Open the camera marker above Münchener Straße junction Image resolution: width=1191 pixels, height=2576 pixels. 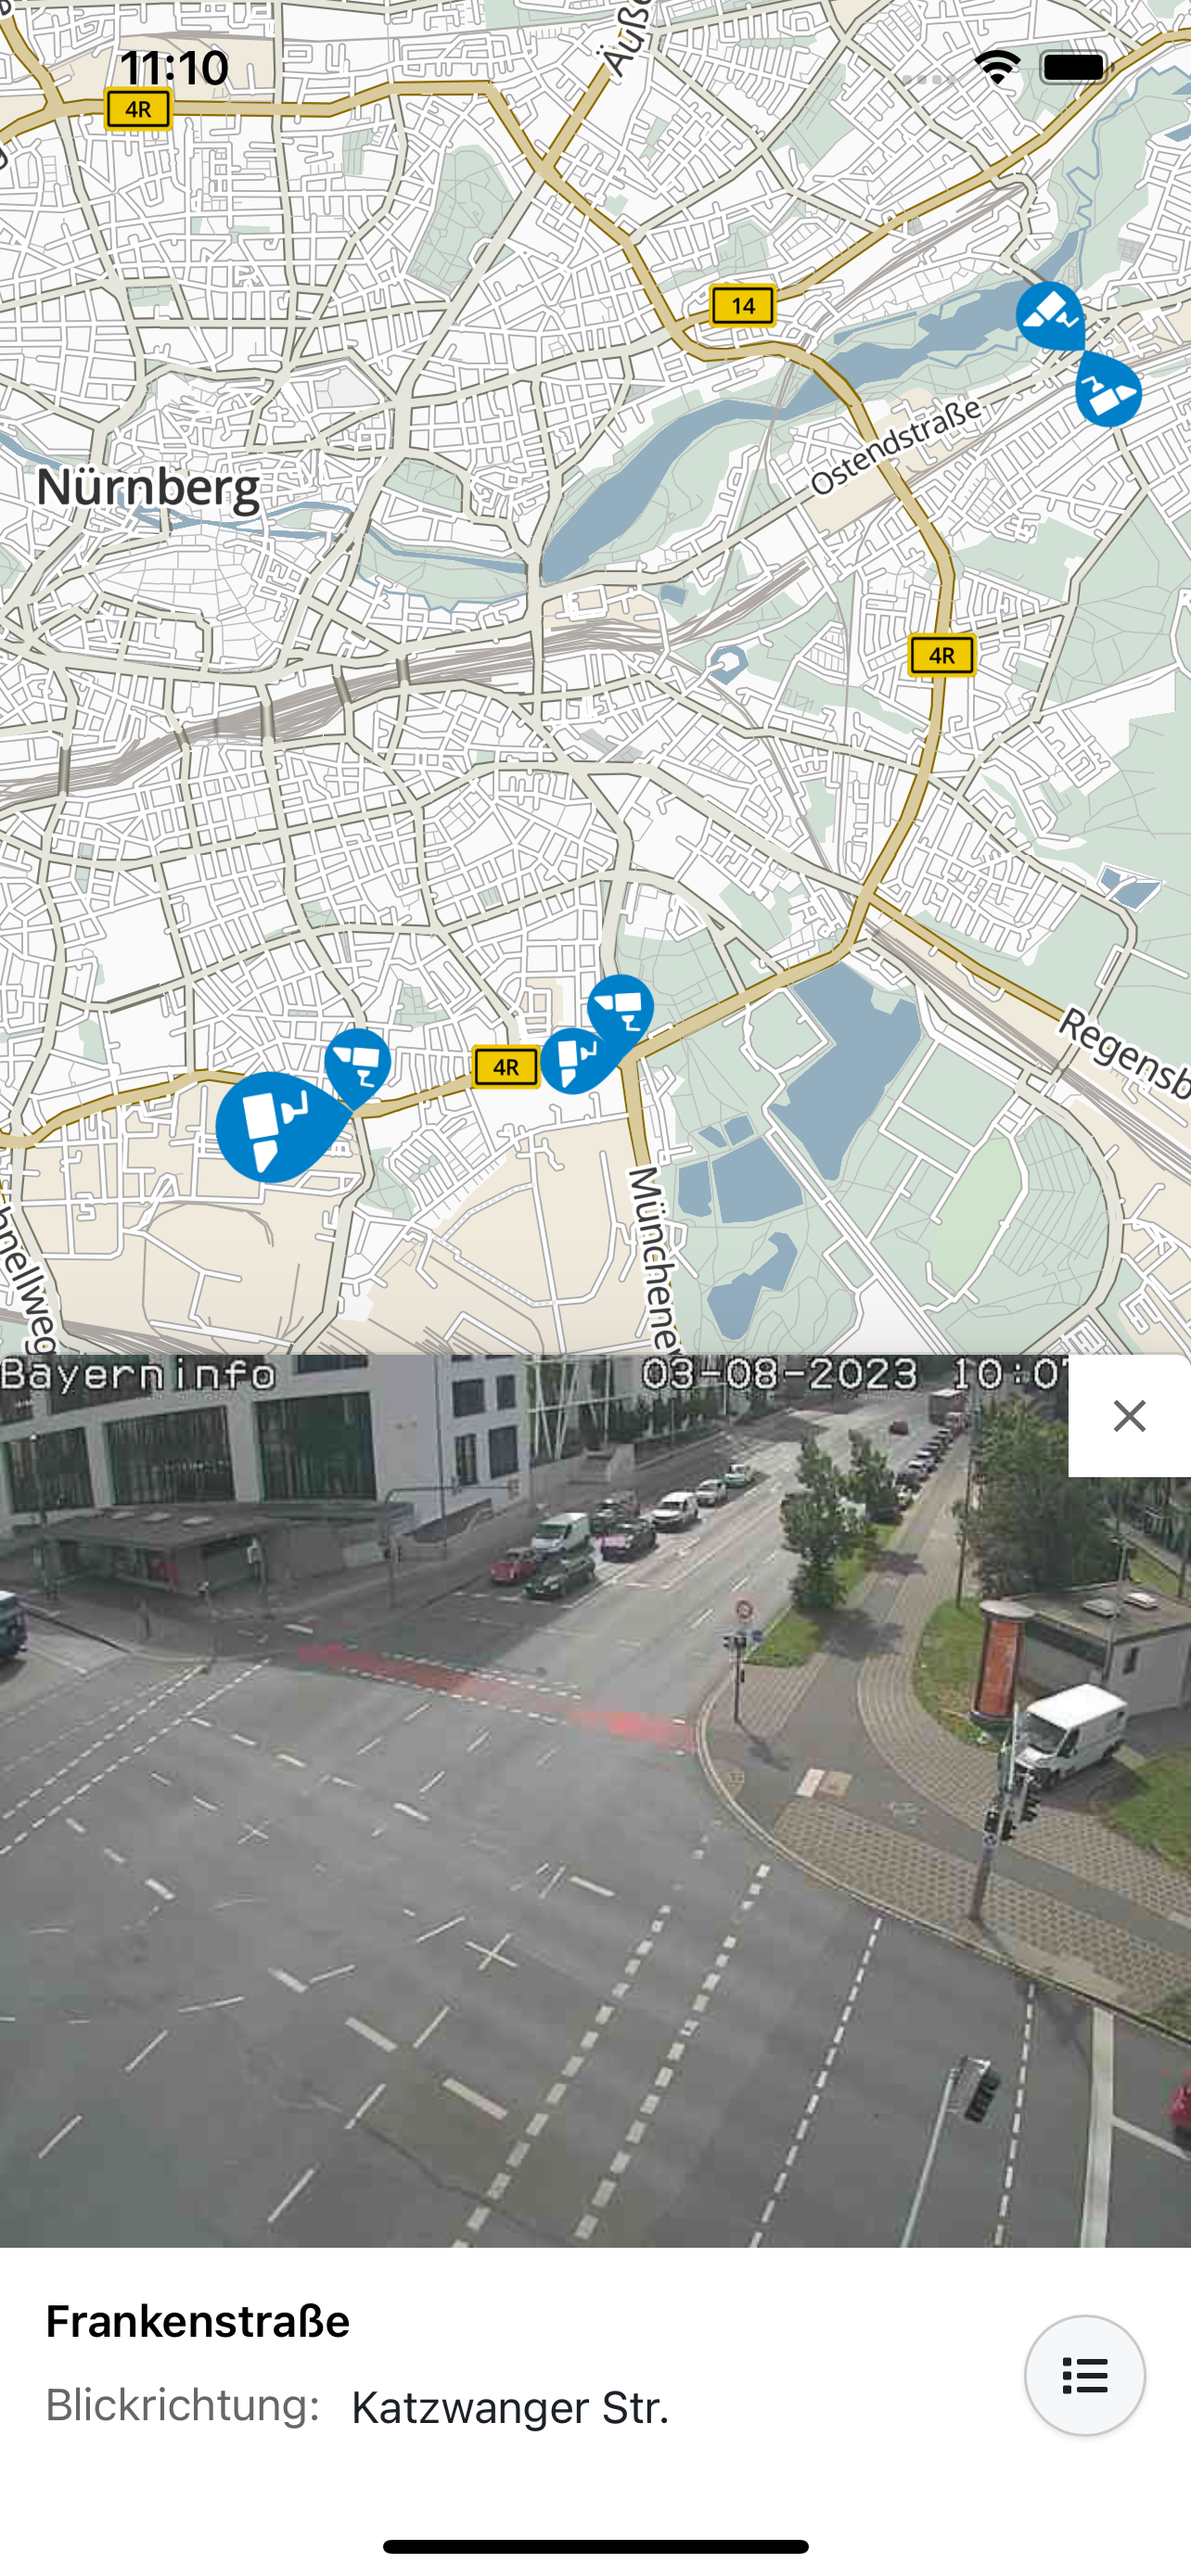point(622,1007)
